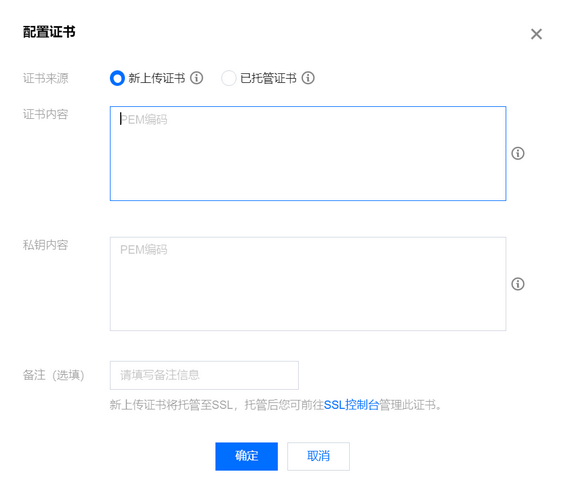
Task: Click info icon beside 已托管证书
Action: (x=308, y=78)
